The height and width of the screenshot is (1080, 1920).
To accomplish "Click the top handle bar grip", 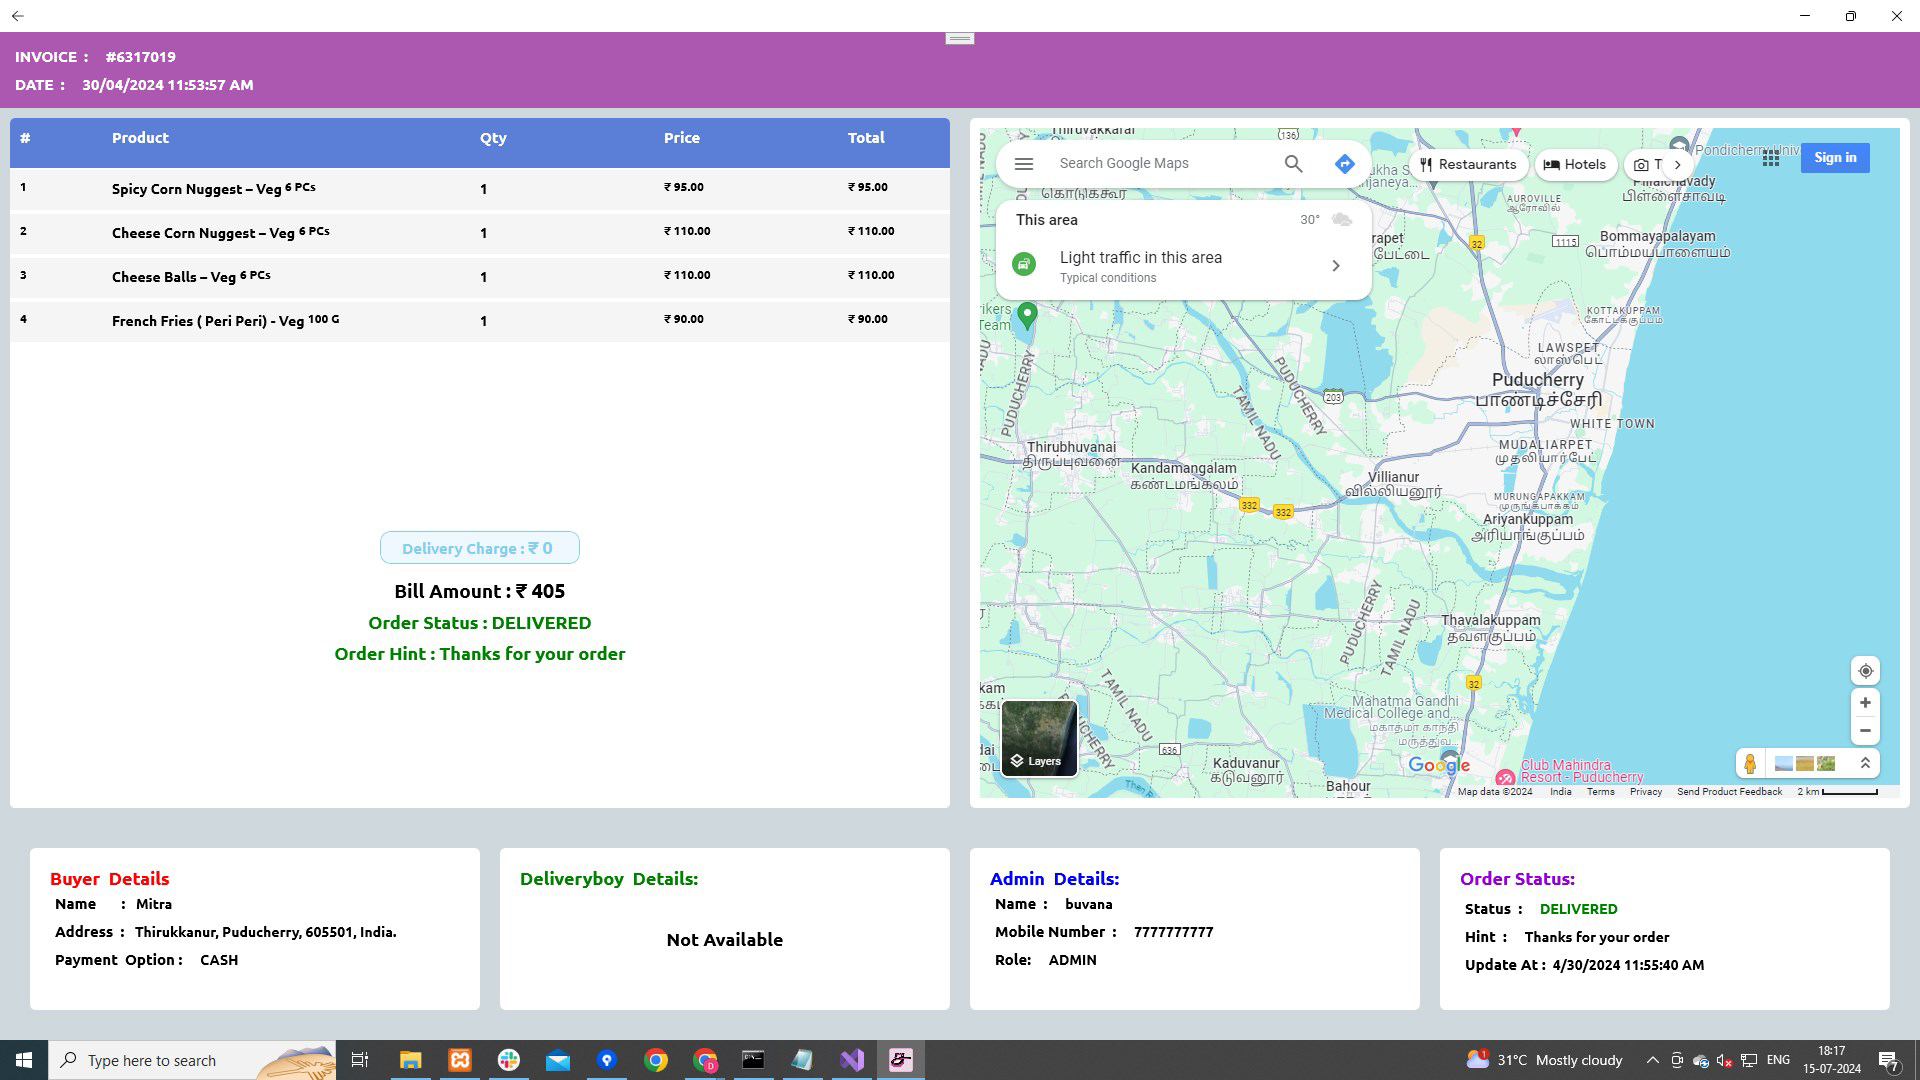I will pyautogui.click(x=960, y=38).
